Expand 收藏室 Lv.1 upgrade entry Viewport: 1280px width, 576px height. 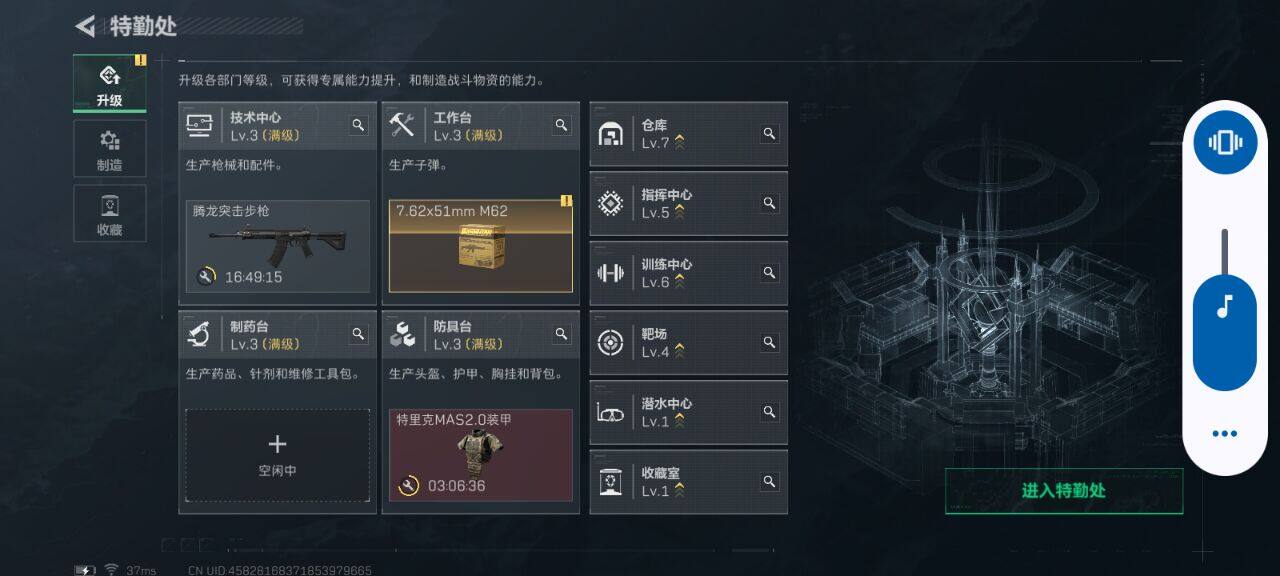pos(689,482)
